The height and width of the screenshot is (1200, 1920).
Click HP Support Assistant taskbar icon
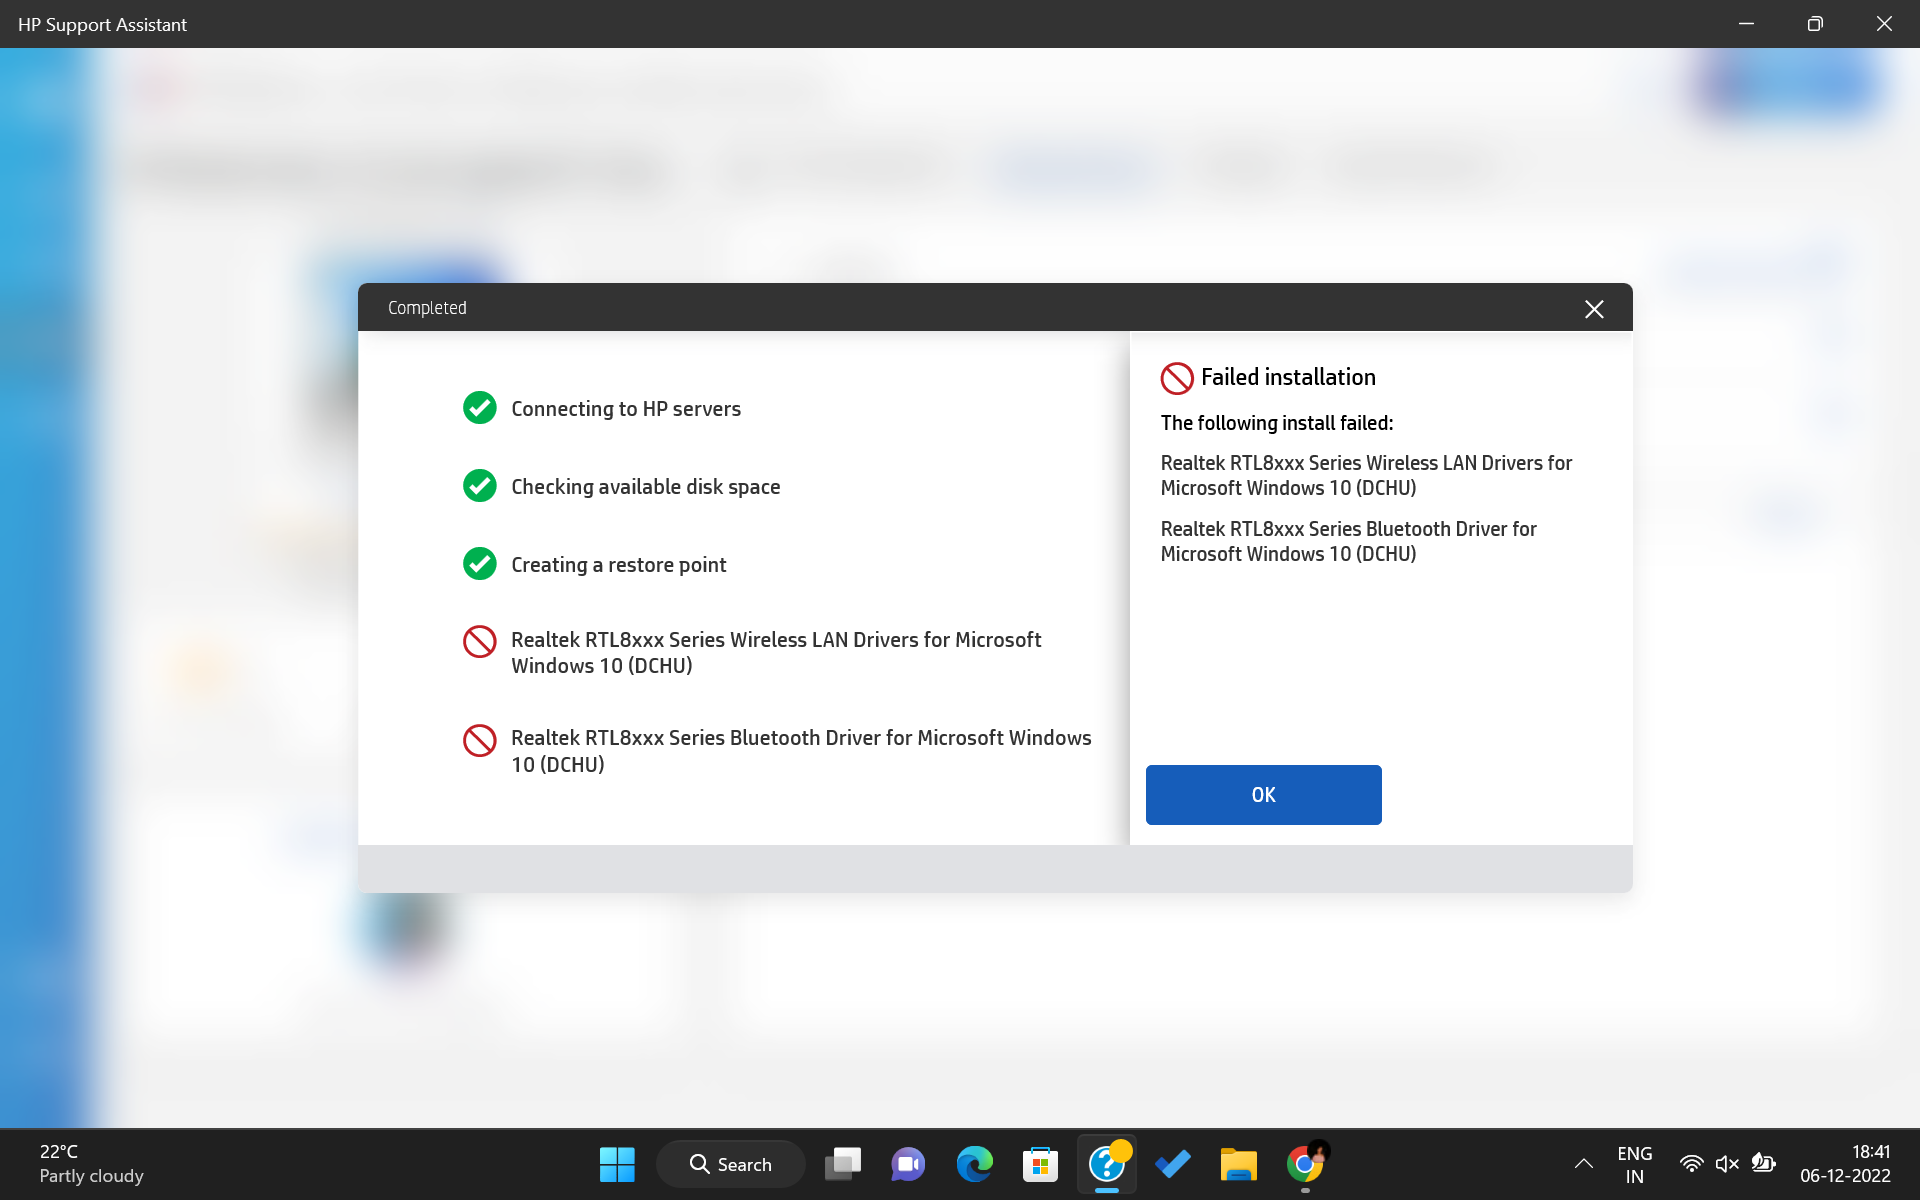point(1107,1164)
